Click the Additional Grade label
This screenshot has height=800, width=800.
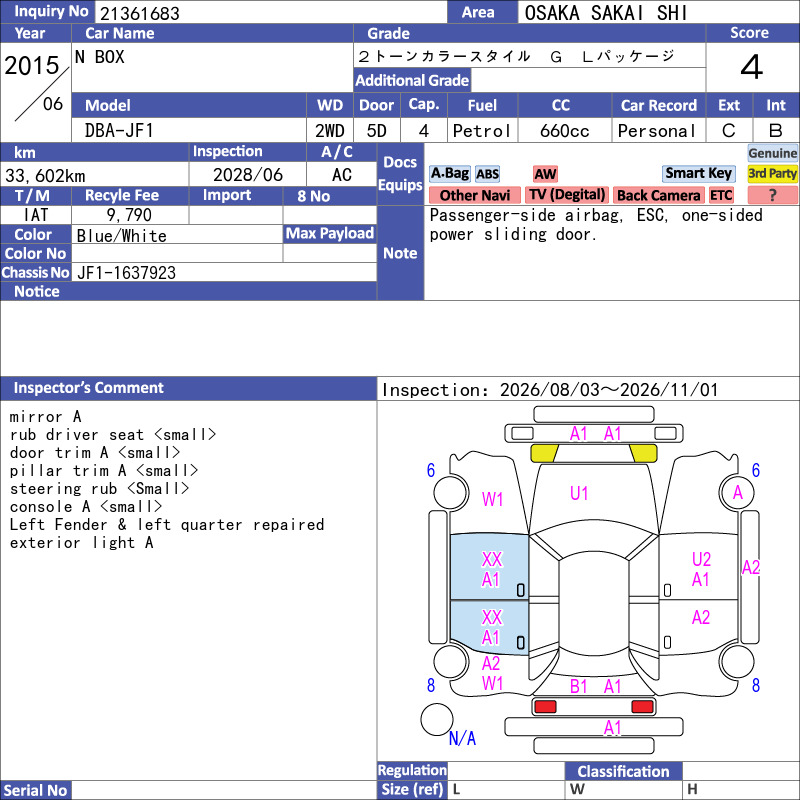point(412,80)
